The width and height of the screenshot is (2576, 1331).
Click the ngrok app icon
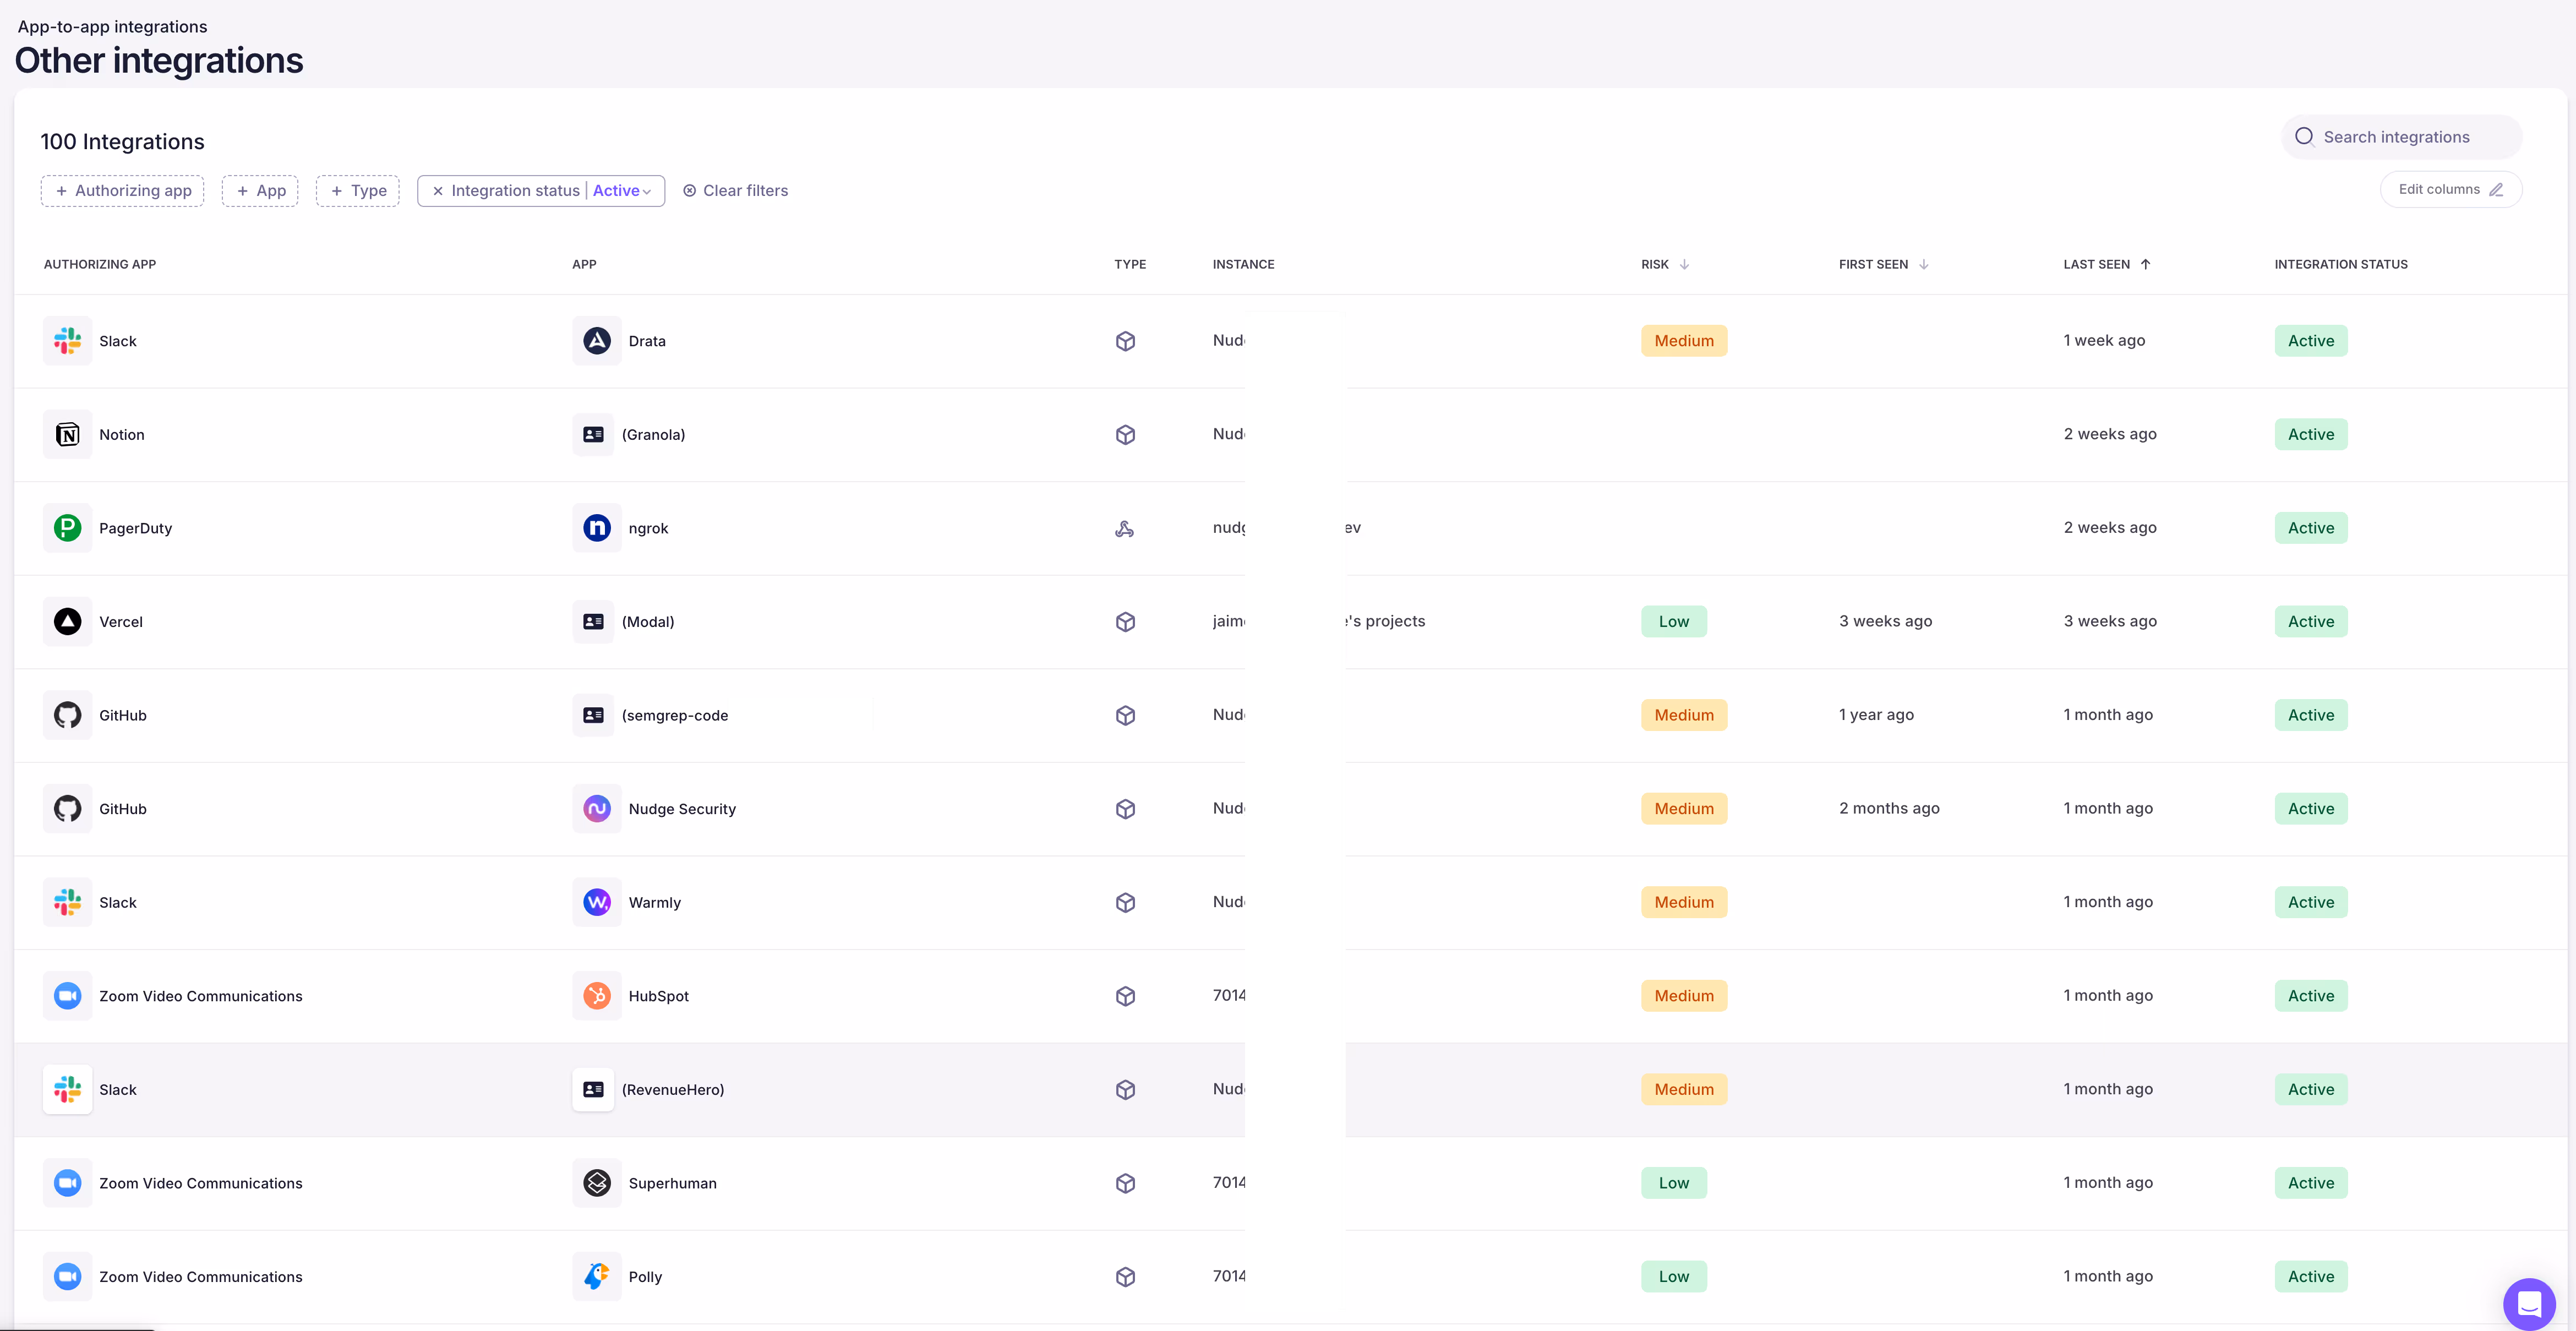click(x=597, y=528)
